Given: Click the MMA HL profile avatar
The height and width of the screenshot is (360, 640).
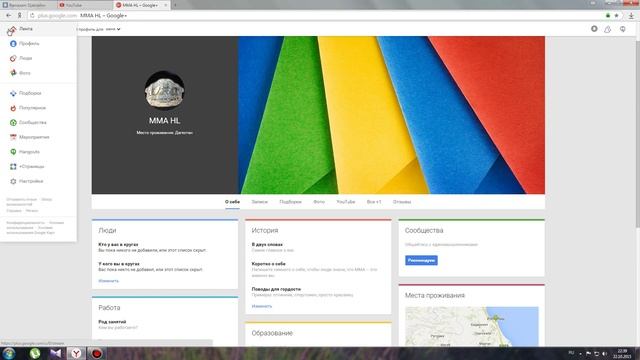Looking at the screenshot, I should [x=164, y=91].
